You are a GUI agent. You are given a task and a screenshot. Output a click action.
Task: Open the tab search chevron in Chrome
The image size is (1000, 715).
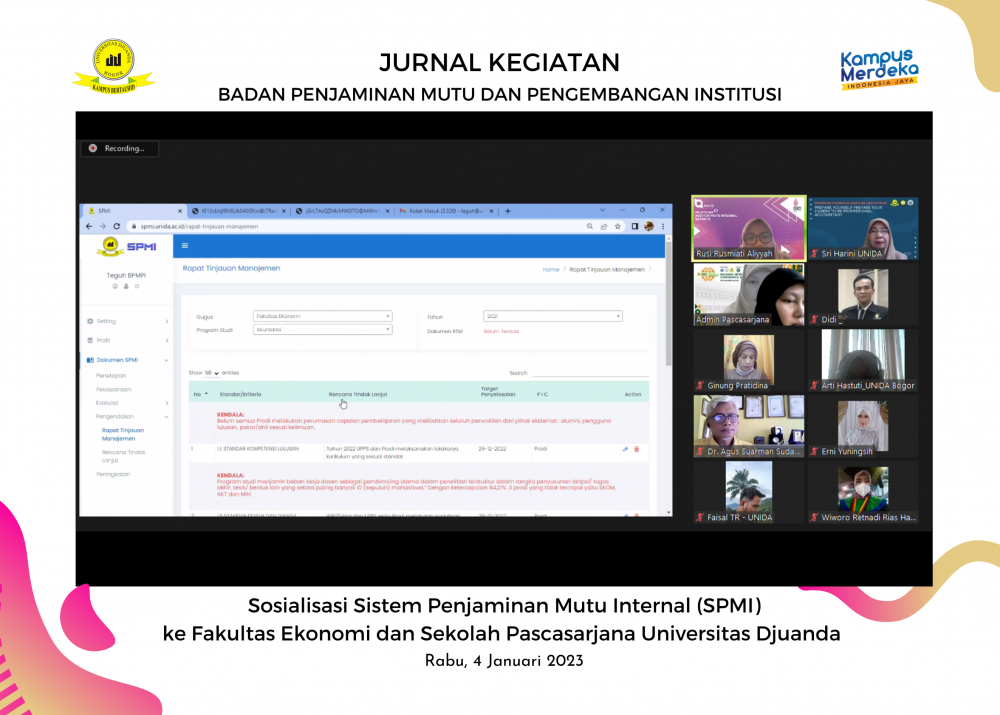(x=602, y=210)
